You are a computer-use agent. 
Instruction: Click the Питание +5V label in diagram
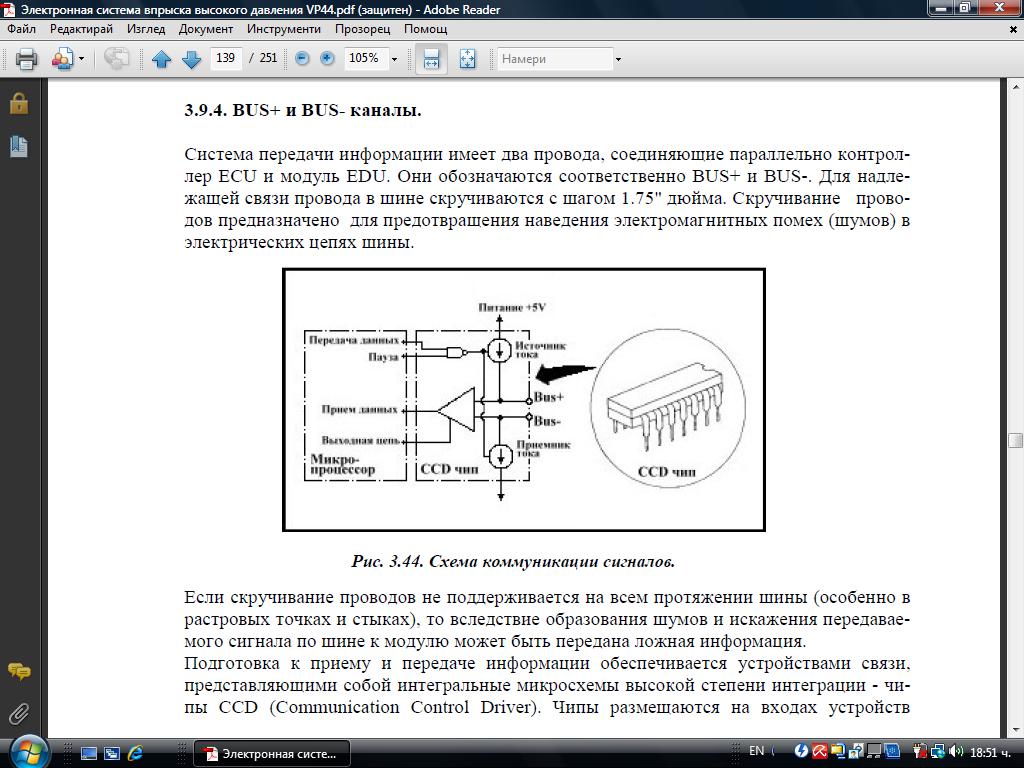tap(512, 307)
